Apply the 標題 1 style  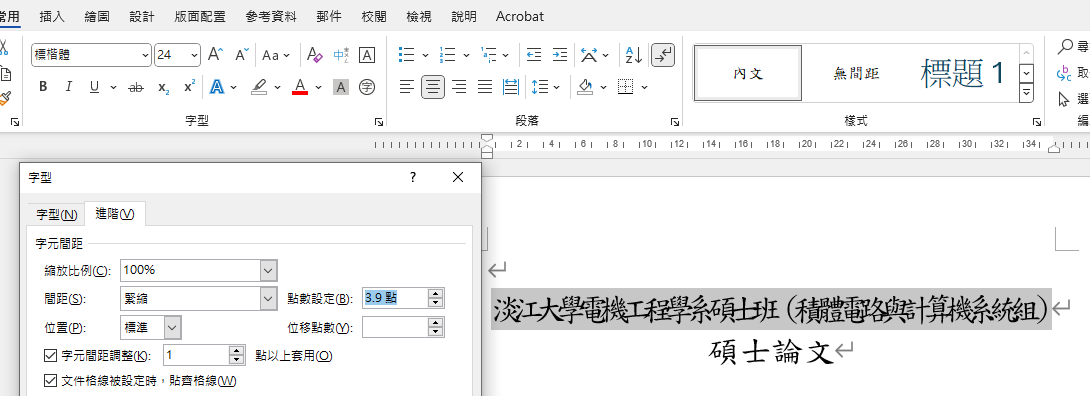click(963, 73)
